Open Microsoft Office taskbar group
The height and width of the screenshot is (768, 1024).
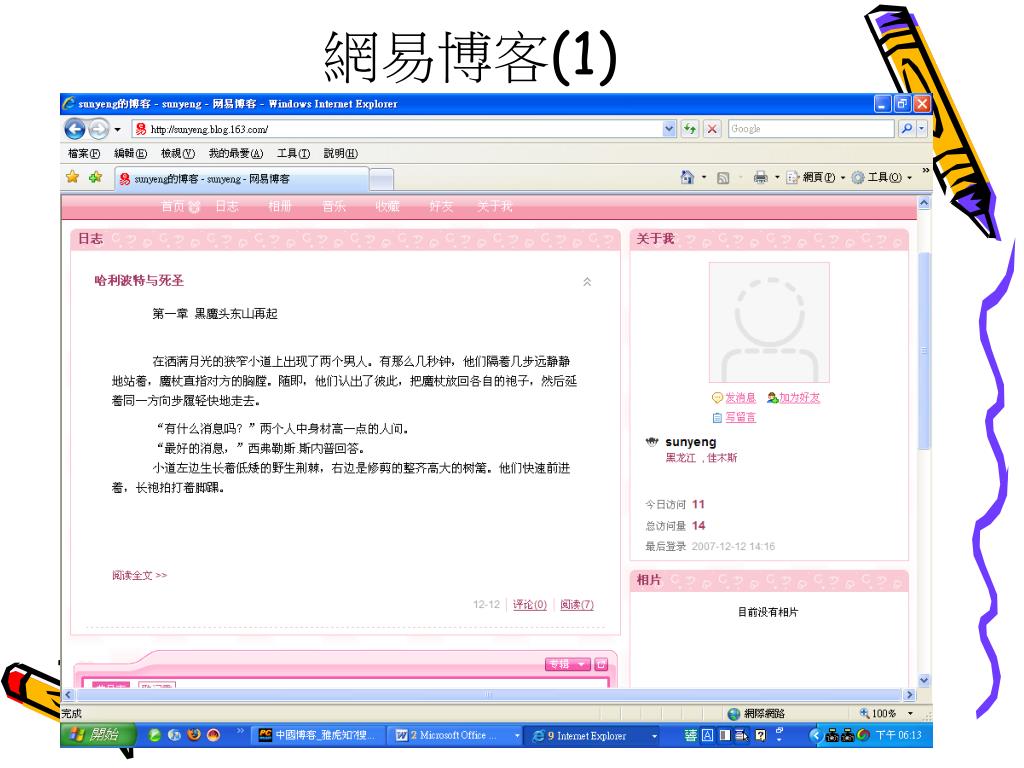455,735
